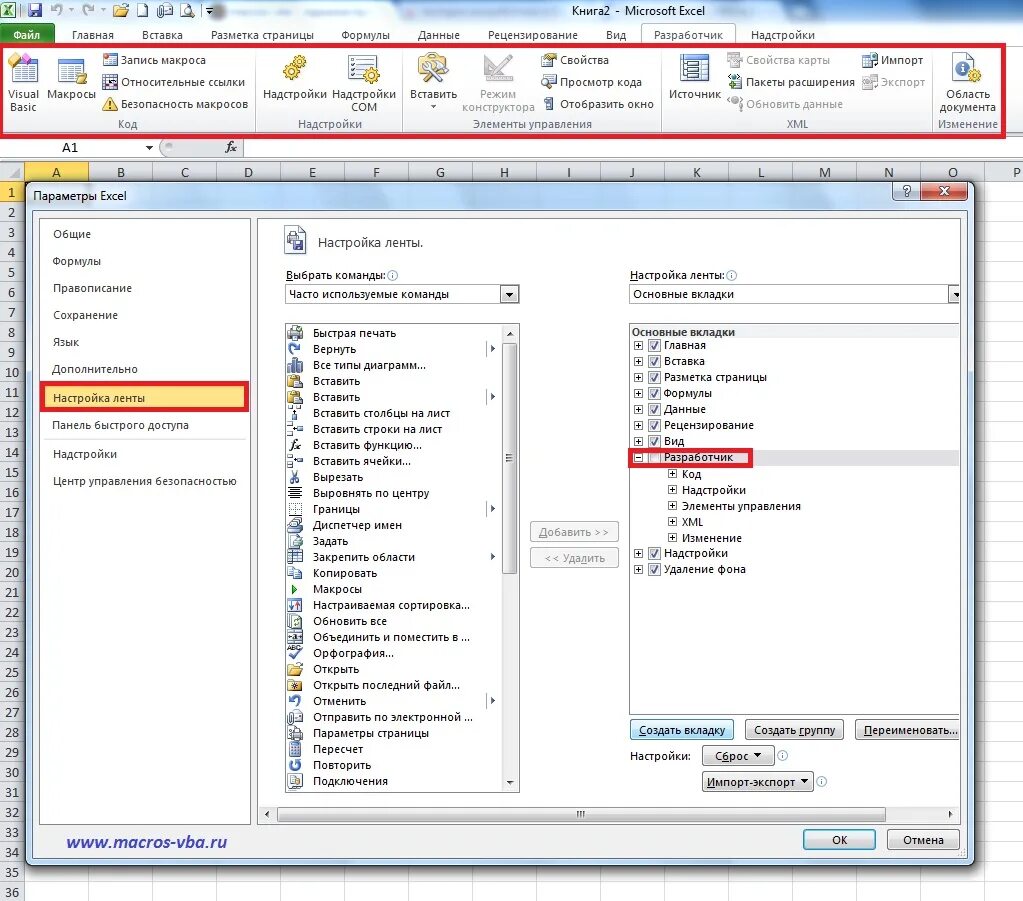Click the Отмена button
1023x901 pixels.
pos(923,840)
